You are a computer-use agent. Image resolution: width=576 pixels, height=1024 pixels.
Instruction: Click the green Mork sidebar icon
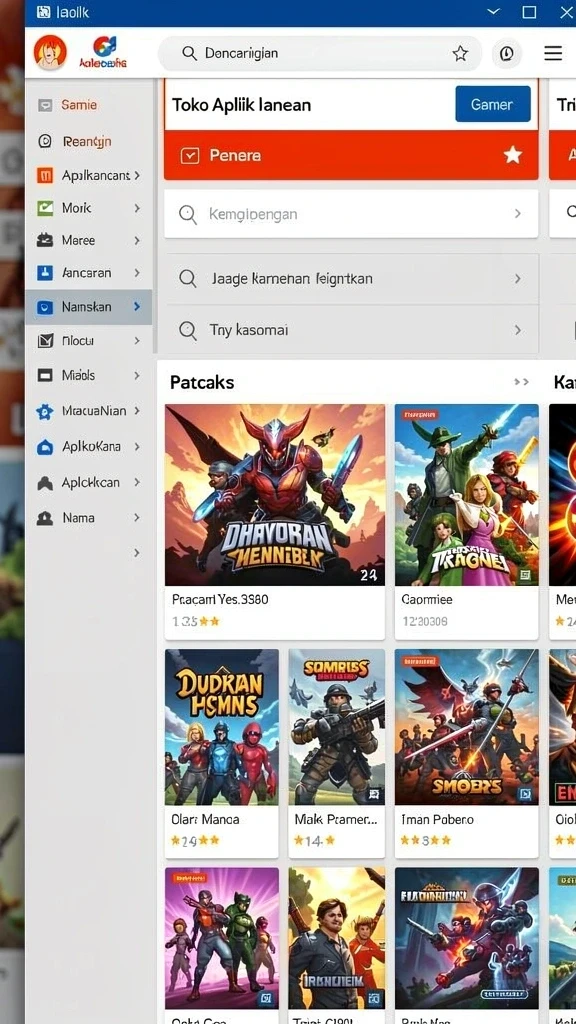(x=45, y=208)
